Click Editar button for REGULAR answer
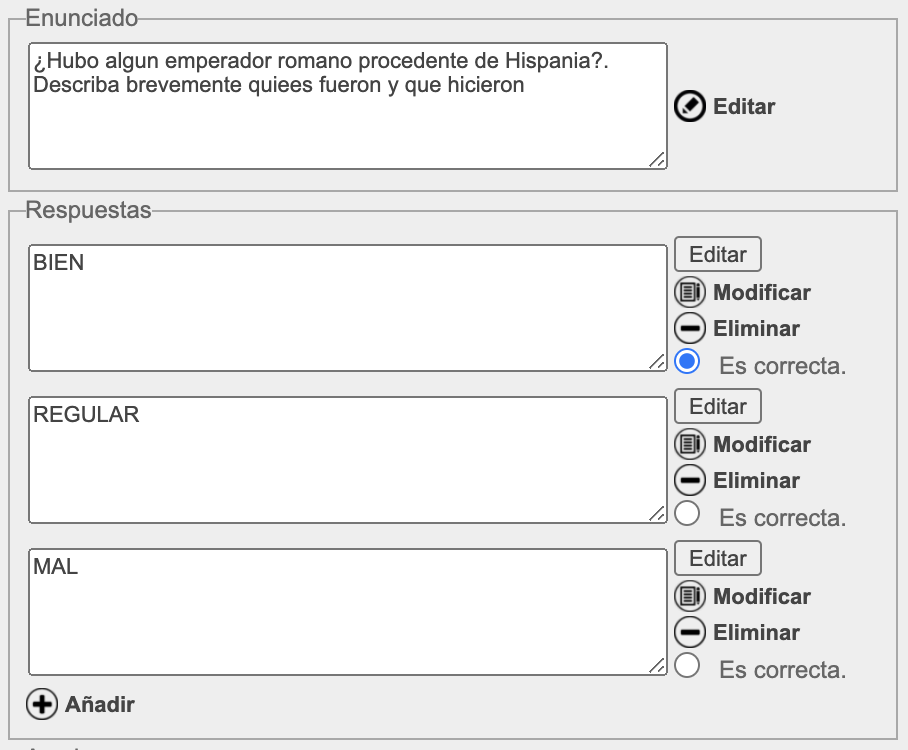The height and width of the screenshot is (750, 908). [x=717, y=406]
